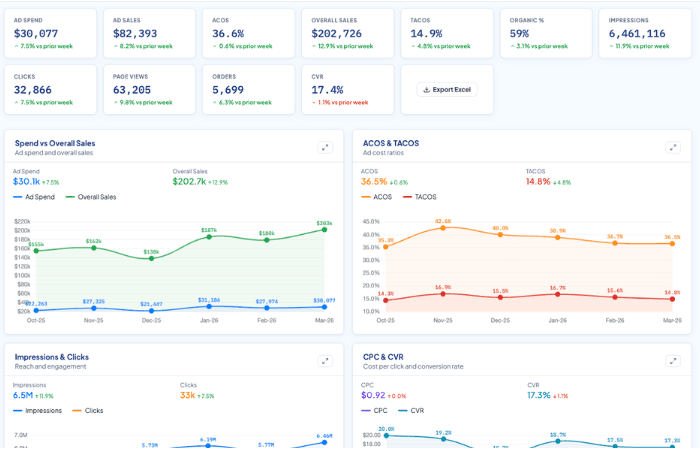Image resolution: width=700 pixels, height=451 pixels.
Task: Select the Impressions 6,461,116 card
Action: (645, 33)
